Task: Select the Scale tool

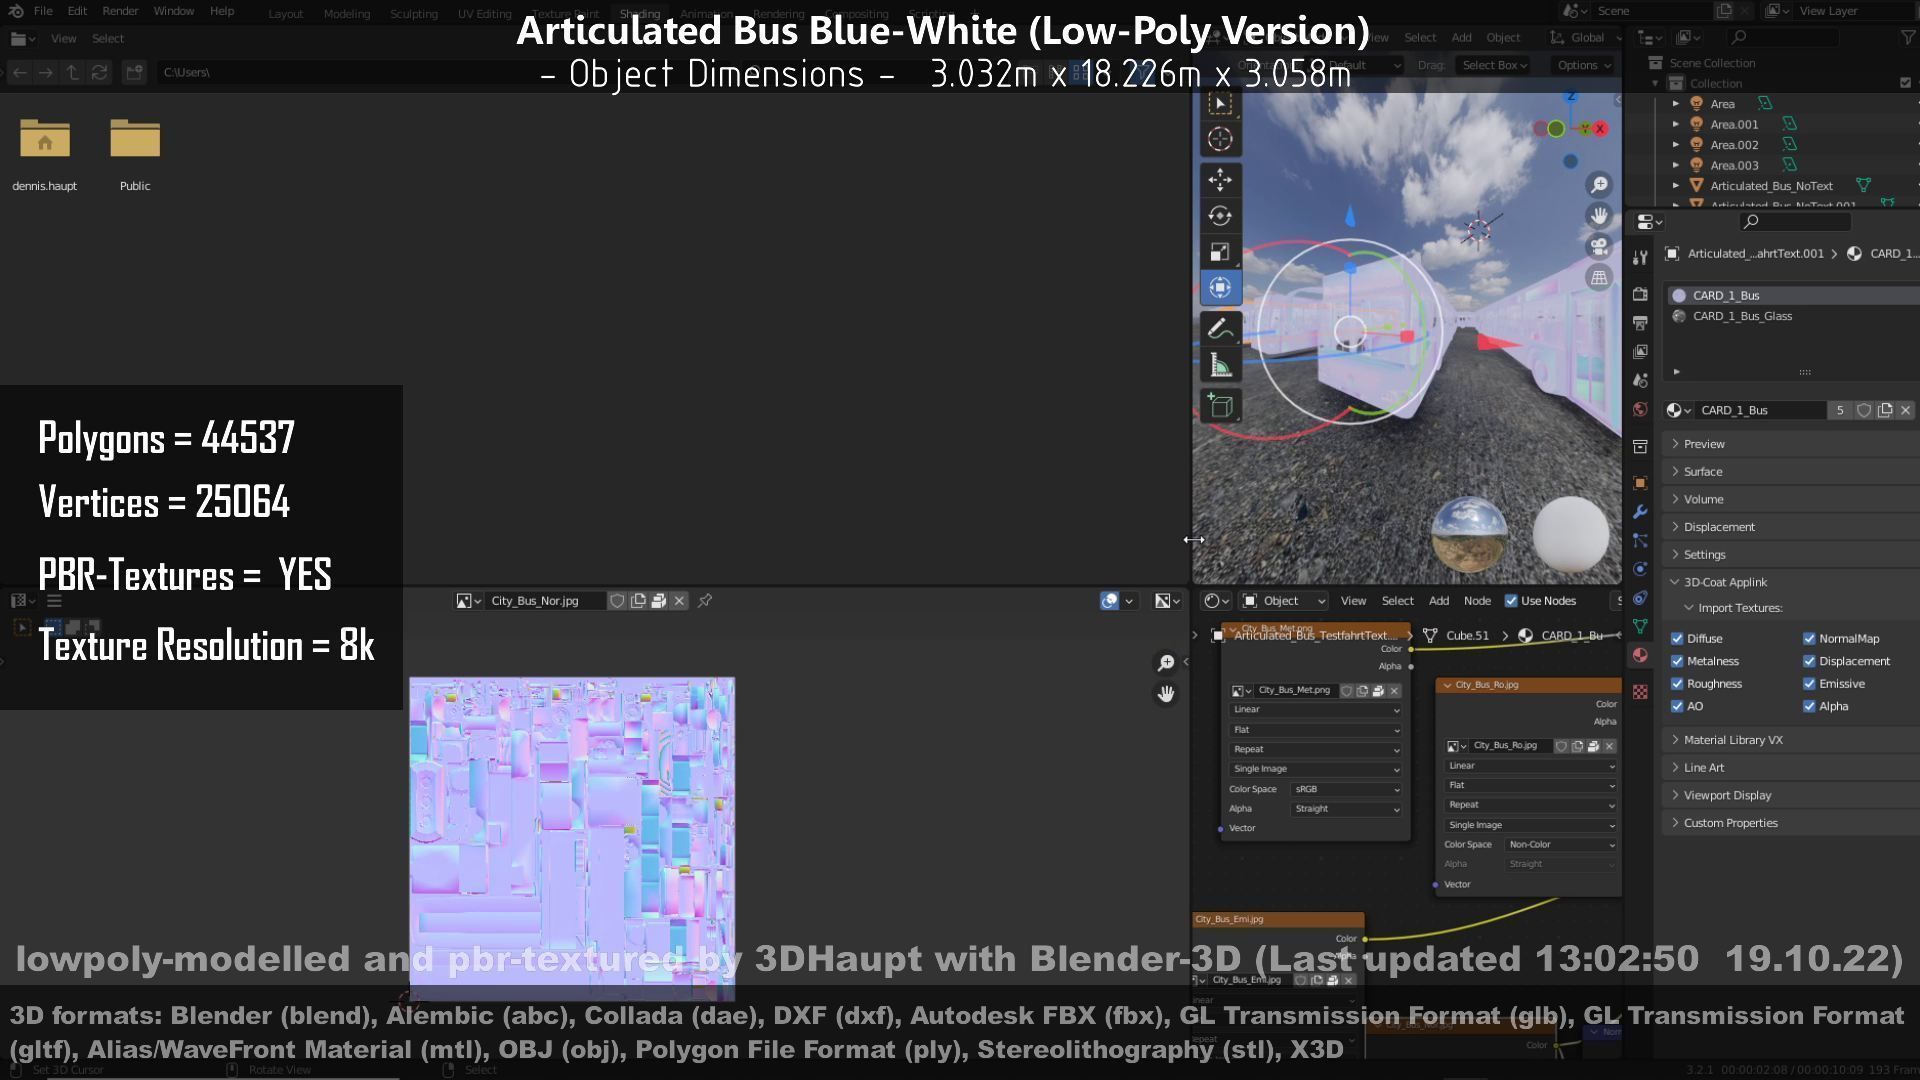Action: coord(1220,252)
